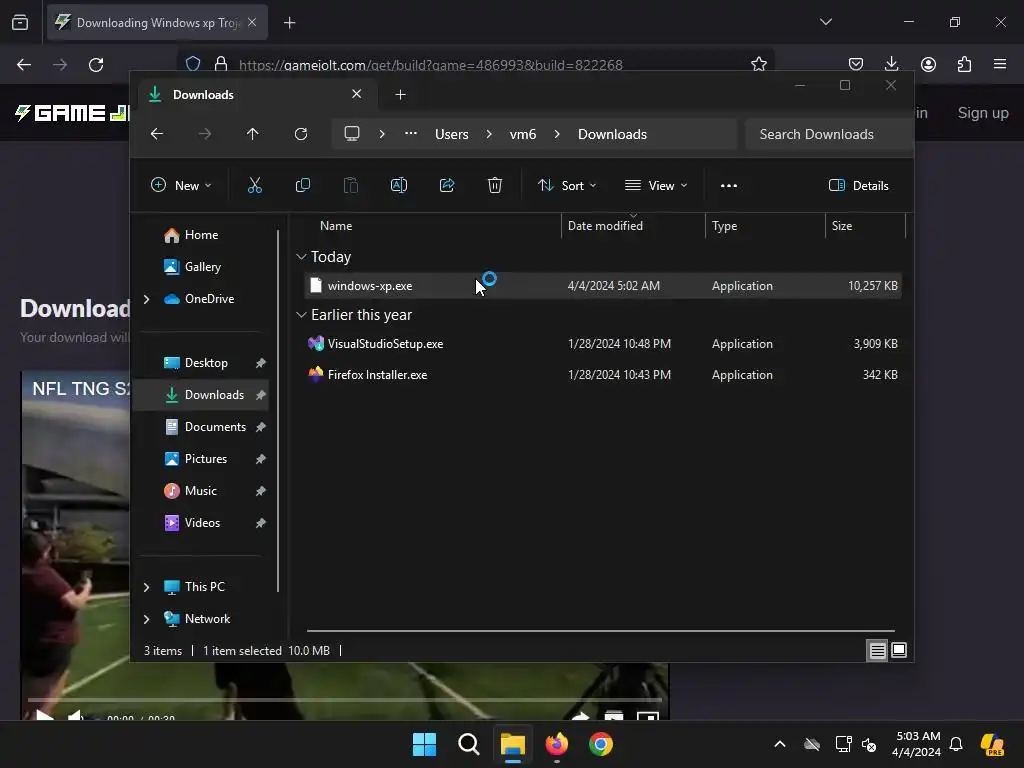The width and height of the screenshot is (1024, 768).
Task: Show hidden system tray icons chevron
Action: point(780,744)
